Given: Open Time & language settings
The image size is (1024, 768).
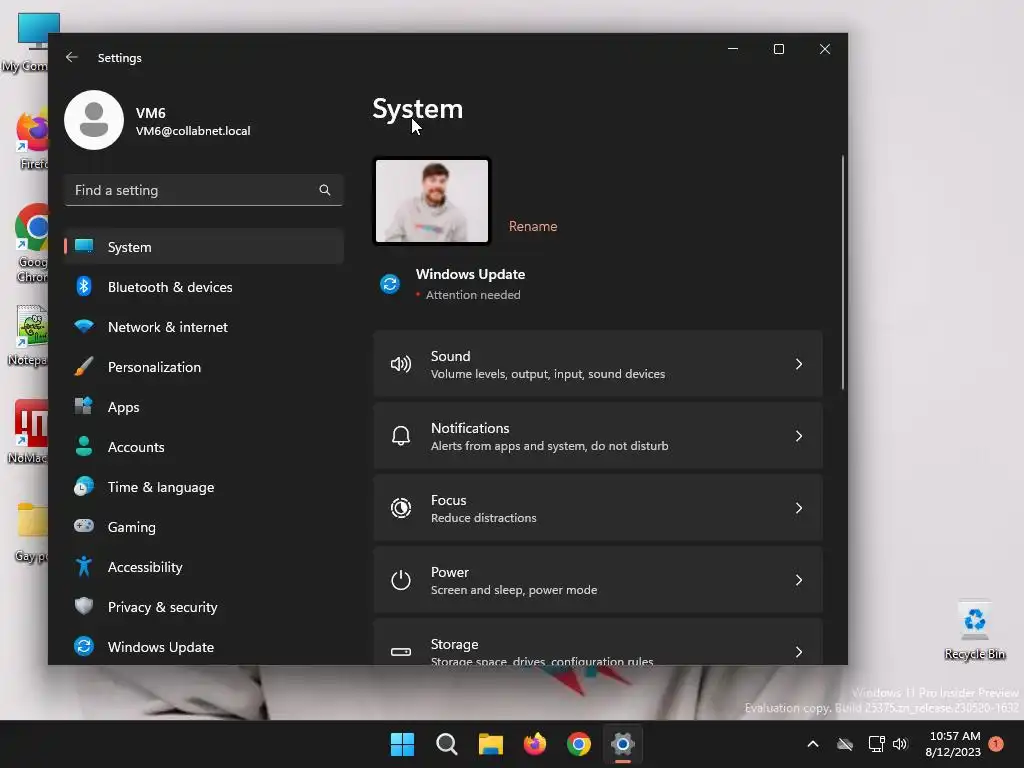Looking at the screenshot, I should pos(204,487).
